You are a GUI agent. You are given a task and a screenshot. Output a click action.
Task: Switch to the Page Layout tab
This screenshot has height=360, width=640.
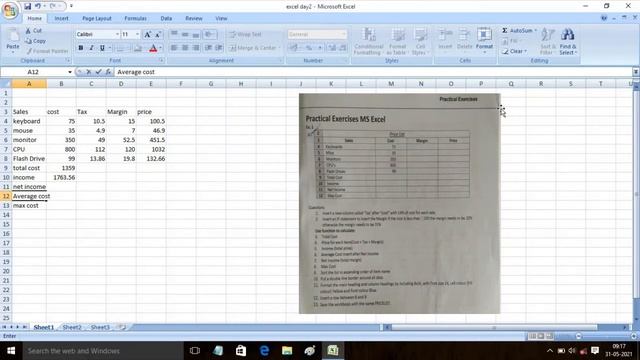point(97,18)
